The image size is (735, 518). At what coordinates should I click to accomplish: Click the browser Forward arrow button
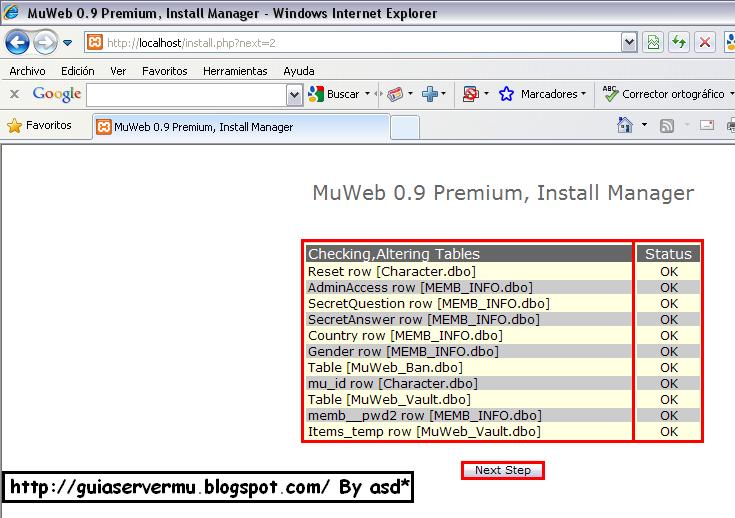pos(45,43)
